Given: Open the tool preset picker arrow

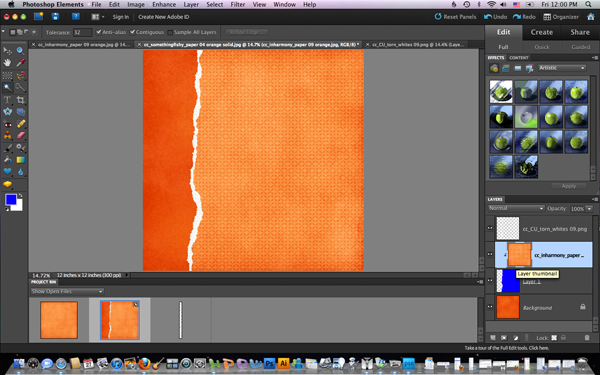Looking at the screenshot, I should coord(3,32).
